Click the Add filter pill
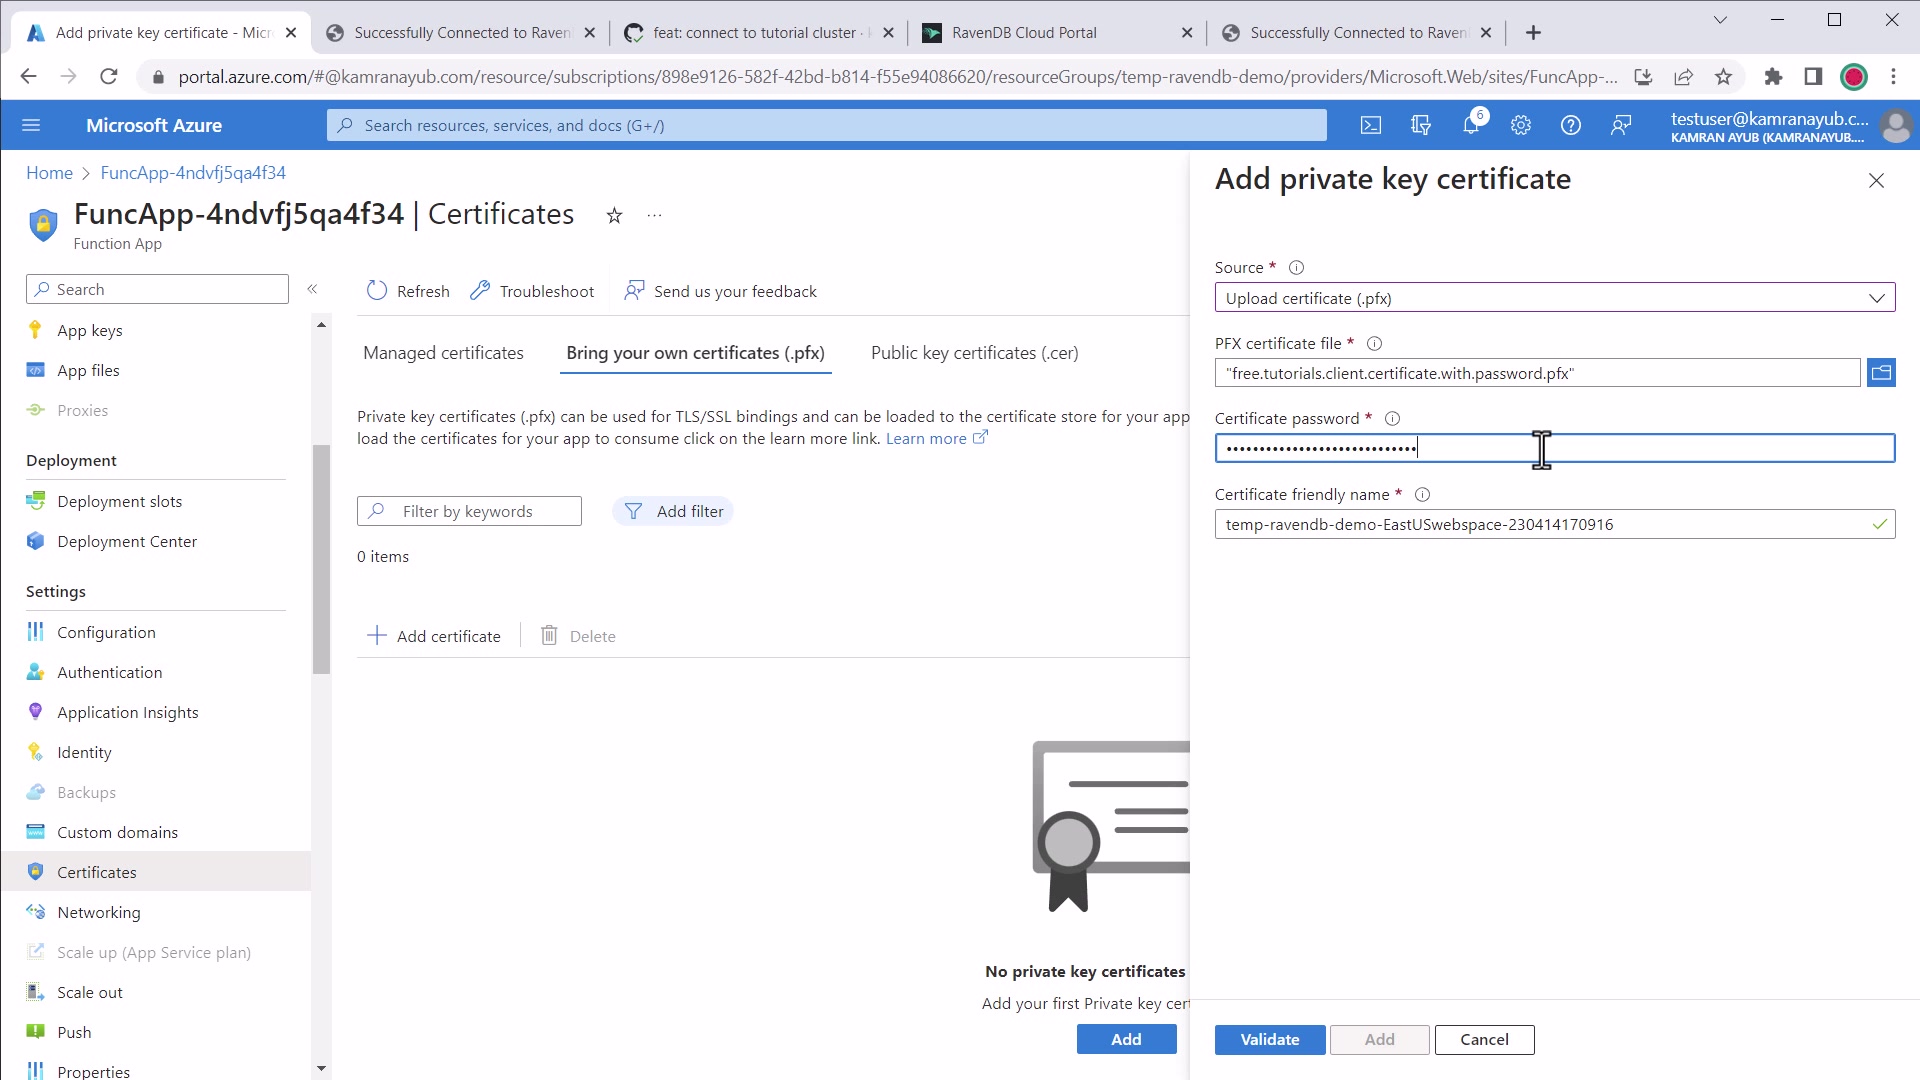The width and height of the screenshot is (1920, 1080). (x=673, y=511)
